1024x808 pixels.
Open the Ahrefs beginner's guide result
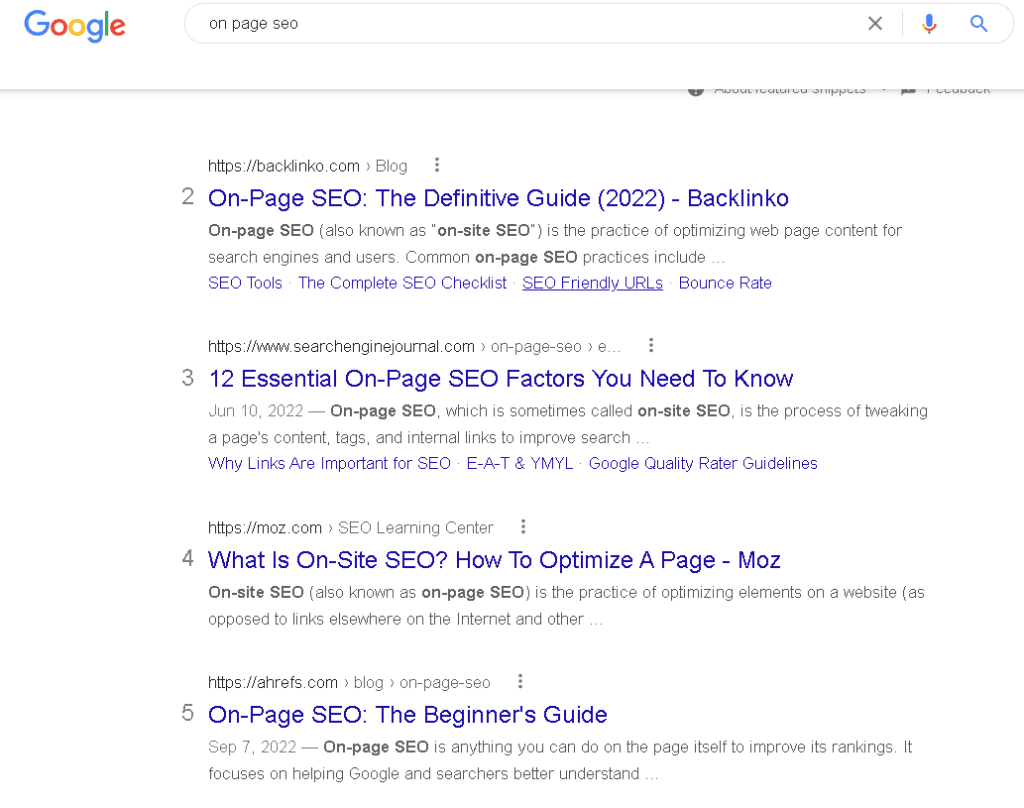coord(408,715)
